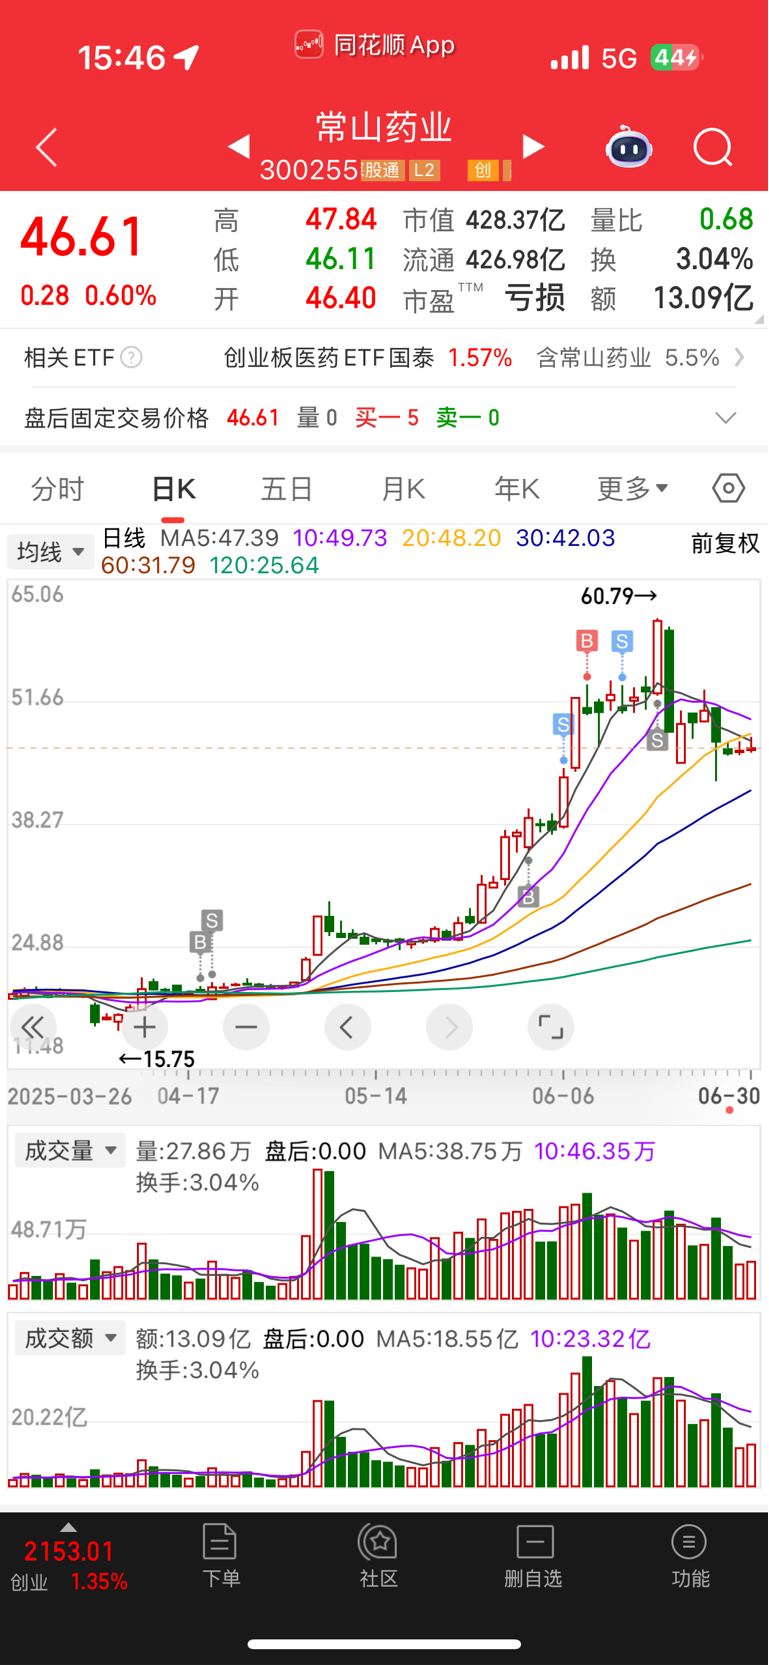Expand the 相关ETF row chevron
This screenshot has width=769, height=1665.
(x=739, y=357)
